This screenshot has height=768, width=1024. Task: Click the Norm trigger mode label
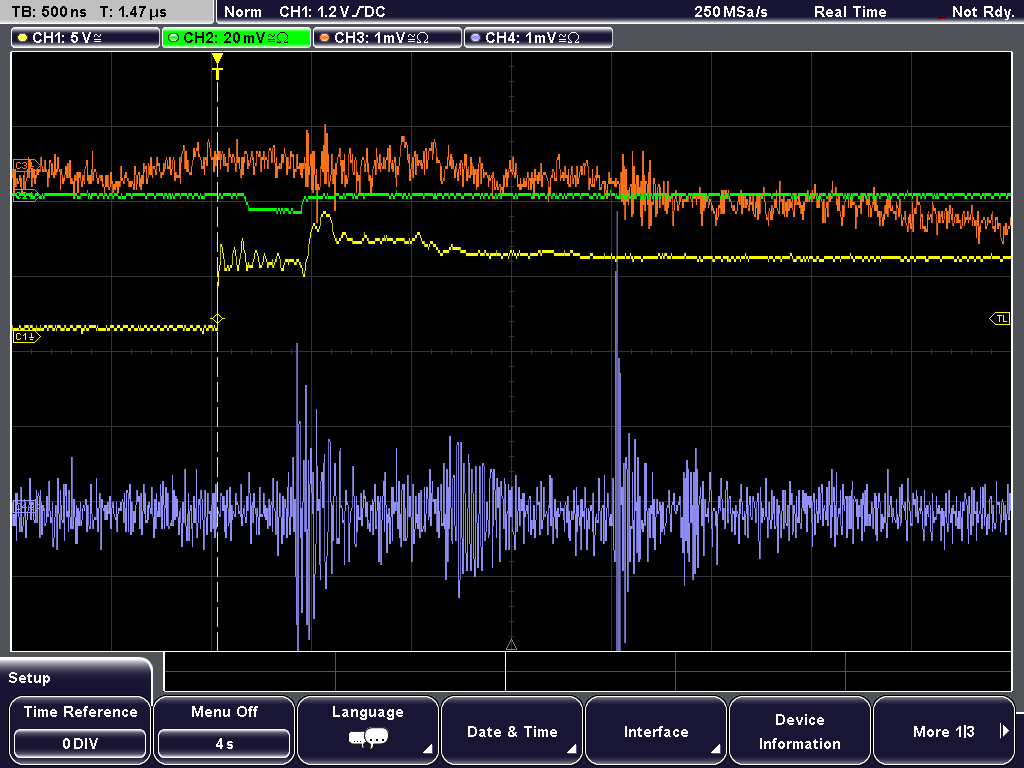(x=243, y=12)
